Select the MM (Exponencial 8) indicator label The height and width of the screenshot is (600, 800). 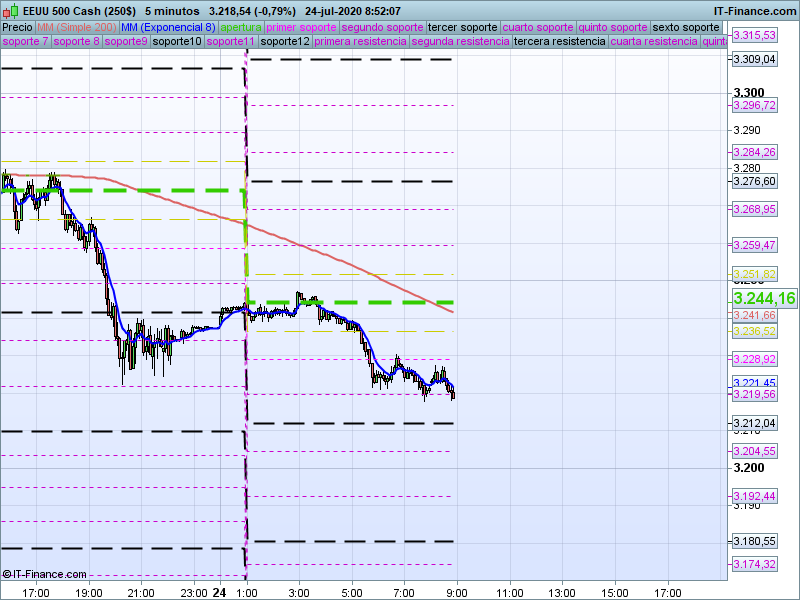coord(168,27)
